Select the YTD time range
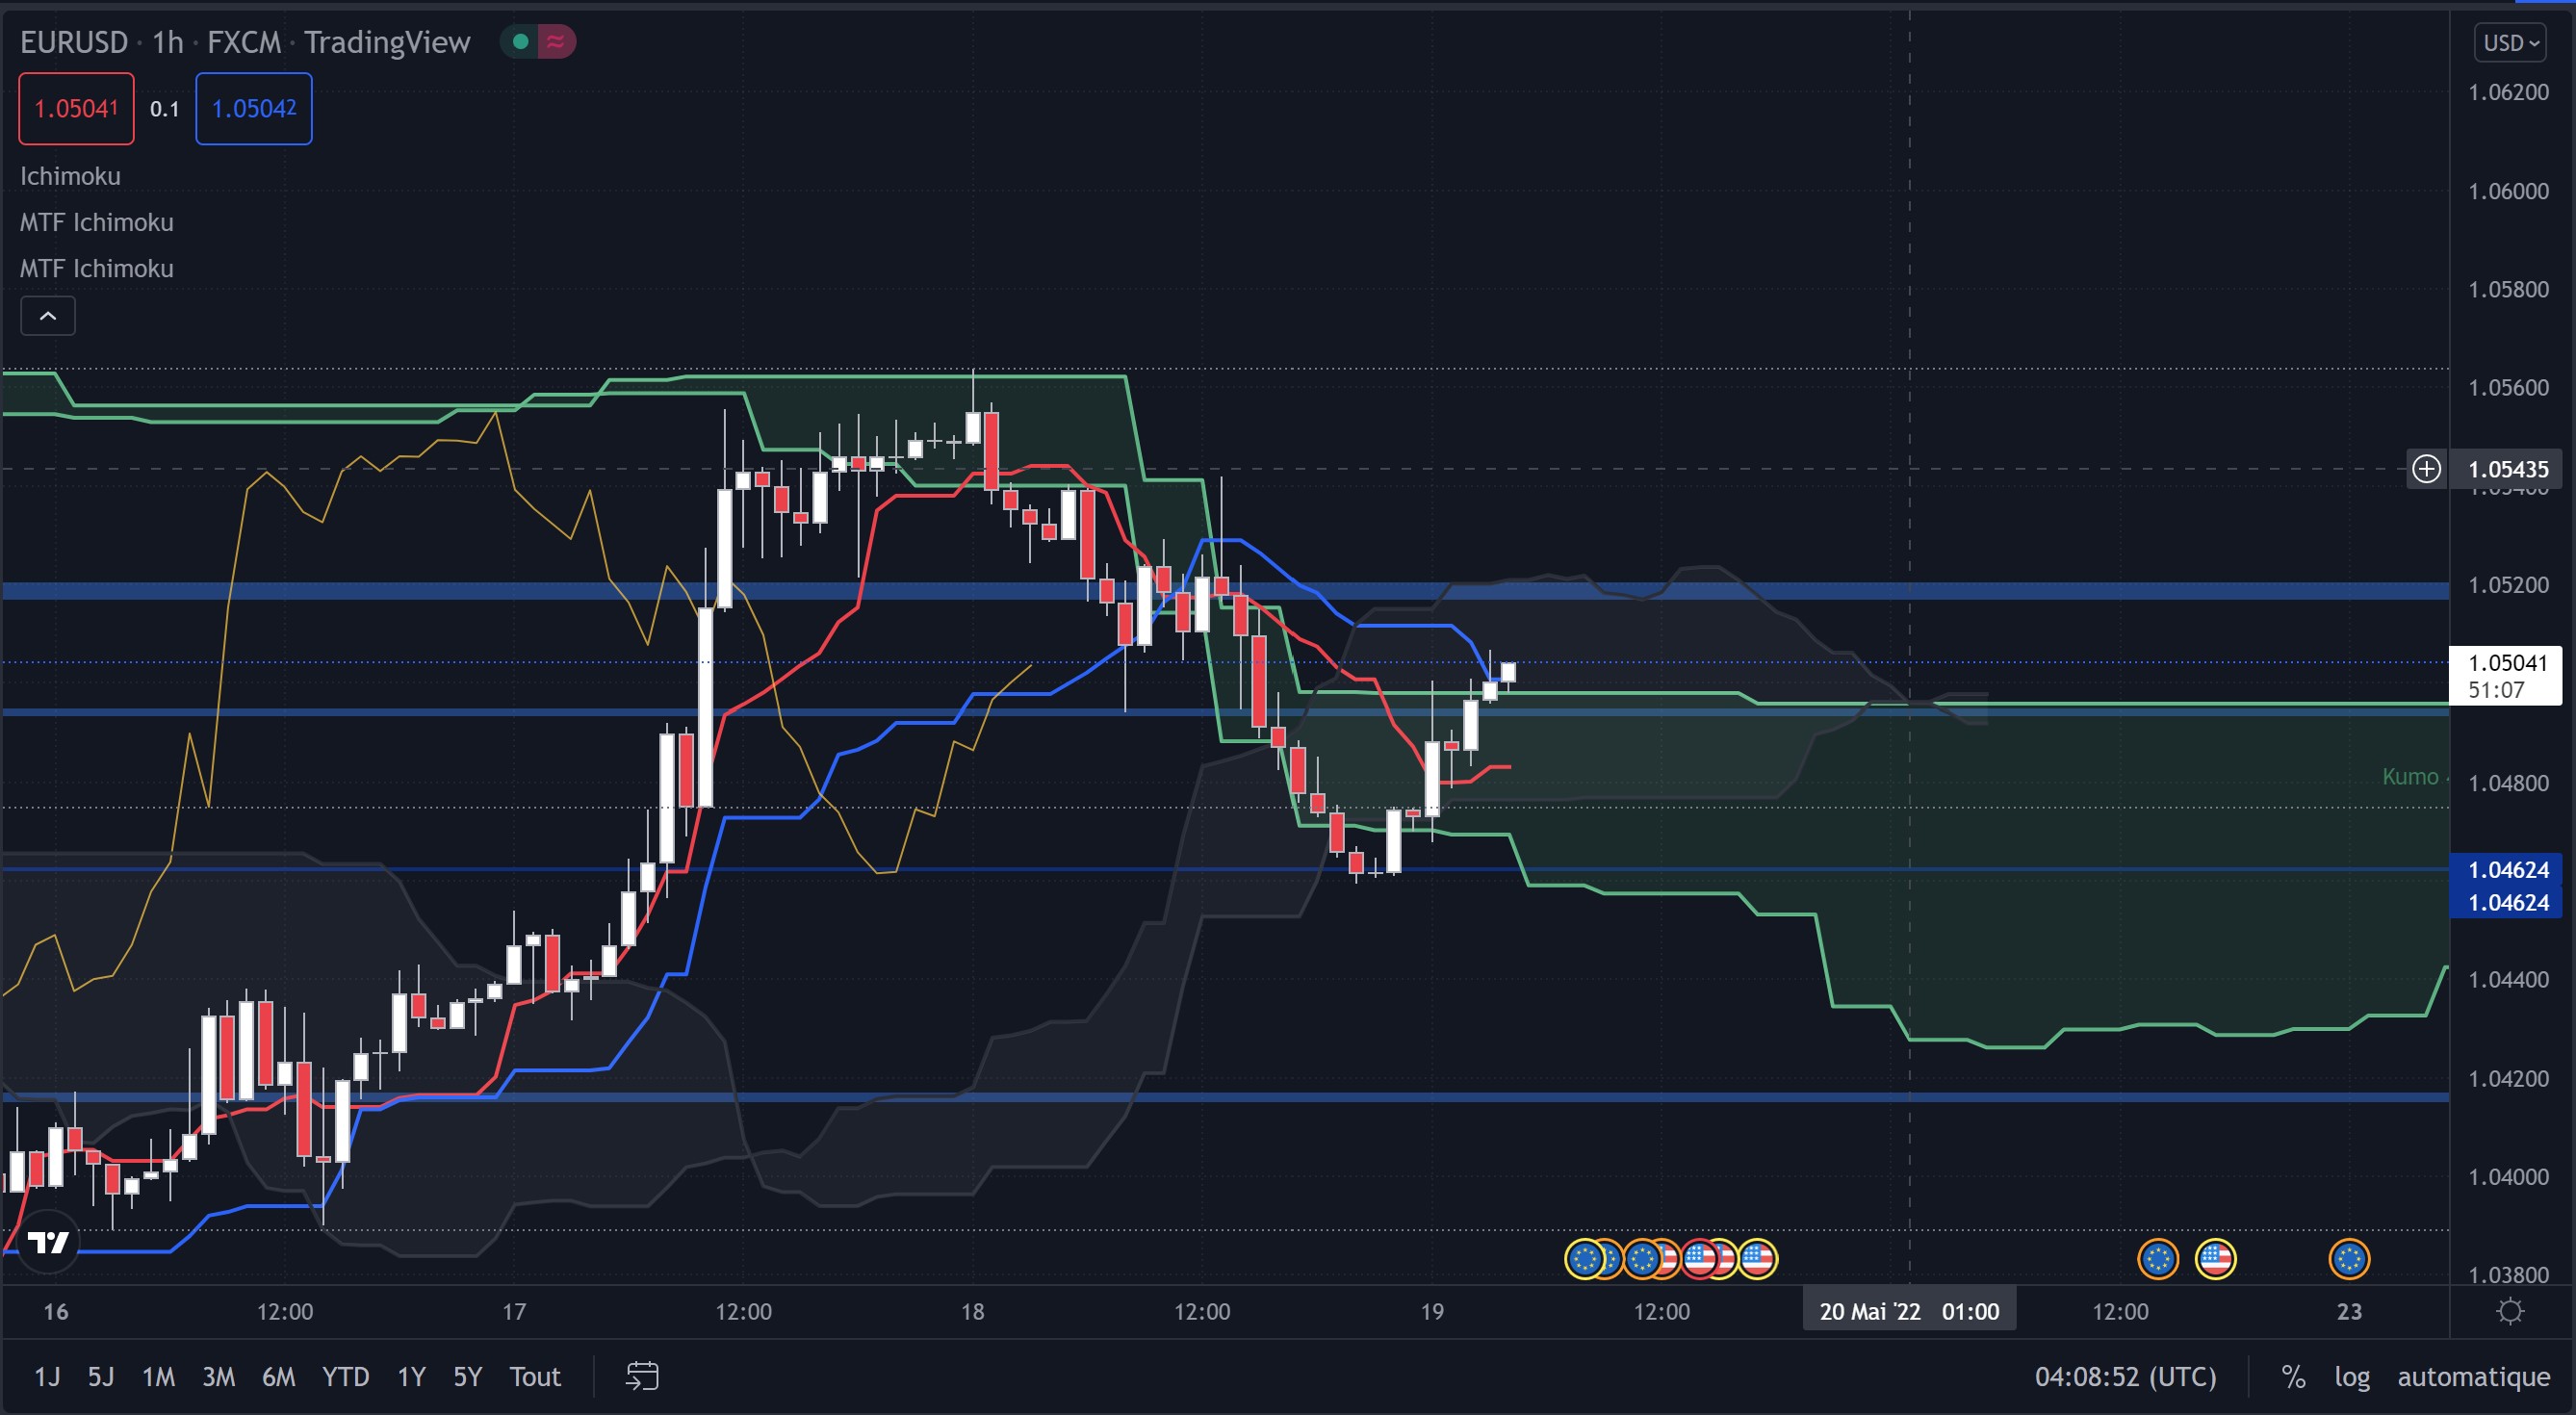Screen dimensions: 2576x1415 pyautogui.click(x=345, y=1377)
